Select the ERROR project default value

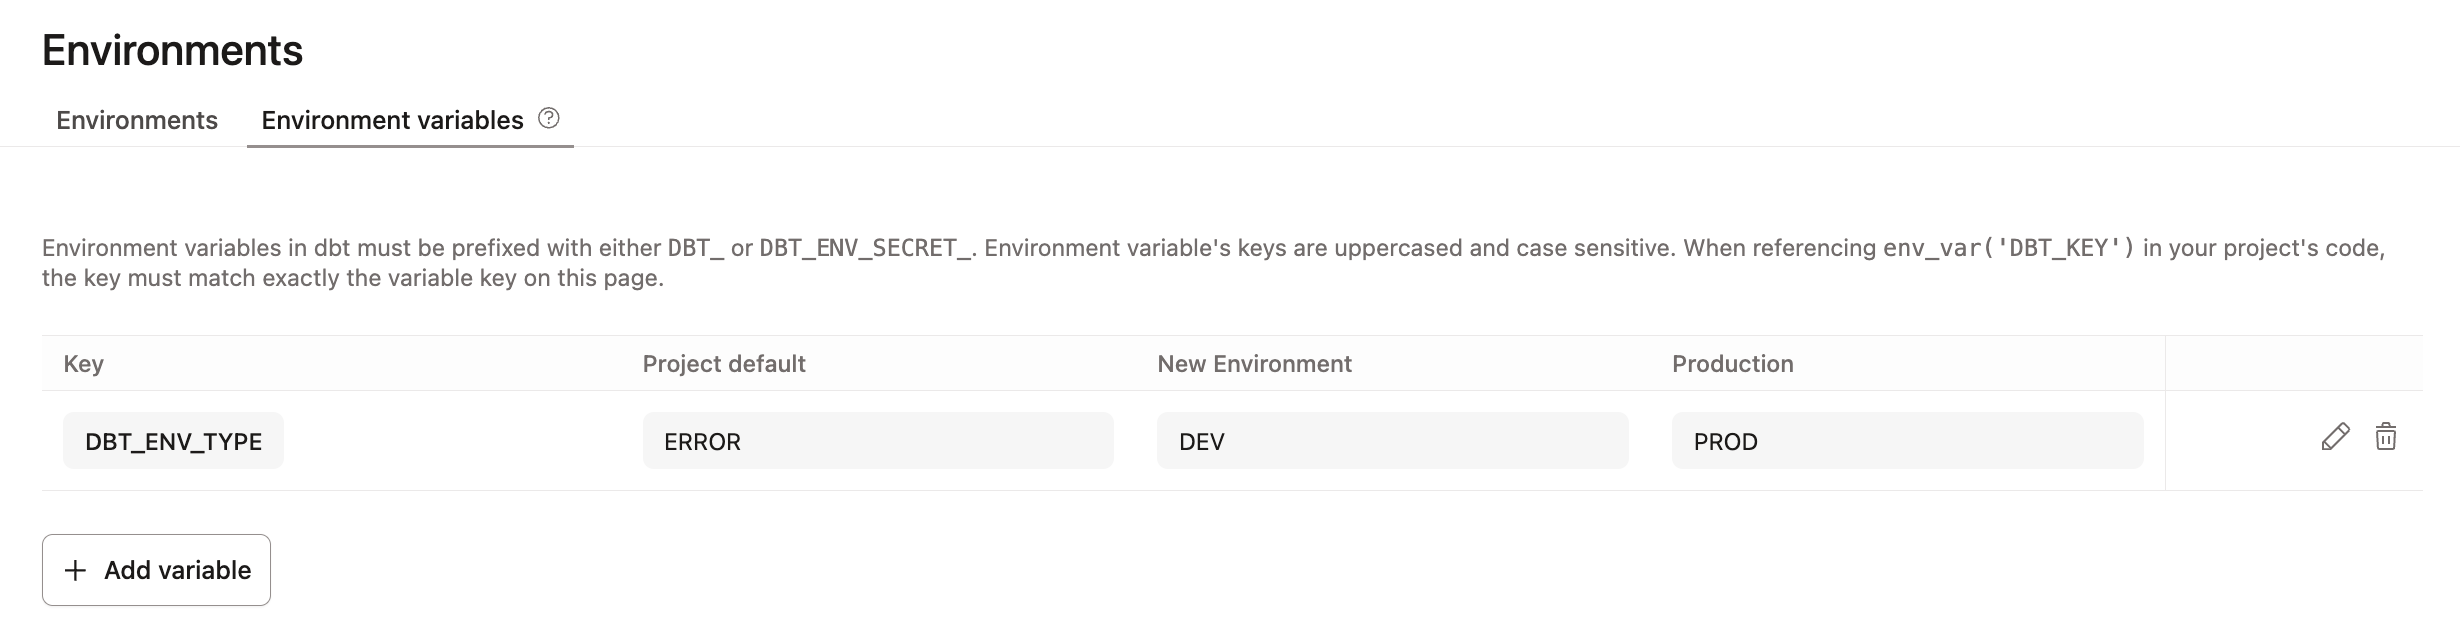[x=878, y=440]
